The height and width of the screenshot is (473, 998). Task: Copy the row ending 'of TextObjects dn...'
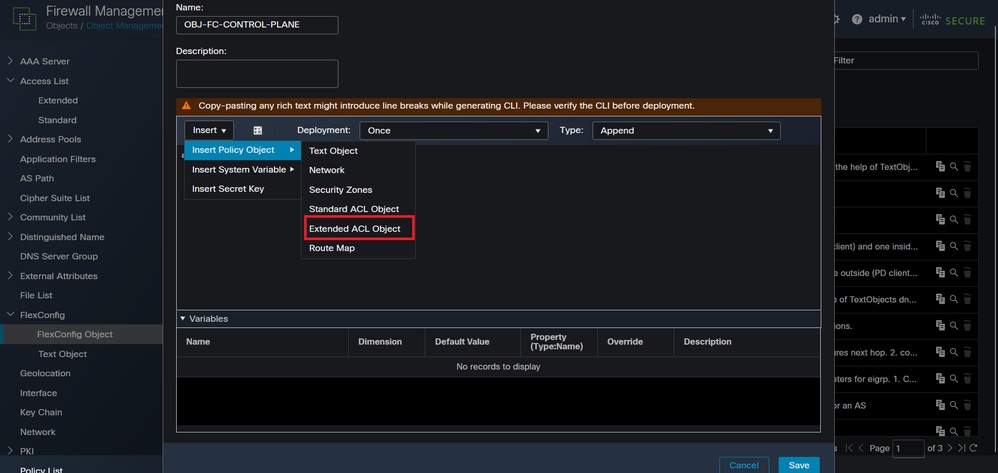[x=940, y=299]
